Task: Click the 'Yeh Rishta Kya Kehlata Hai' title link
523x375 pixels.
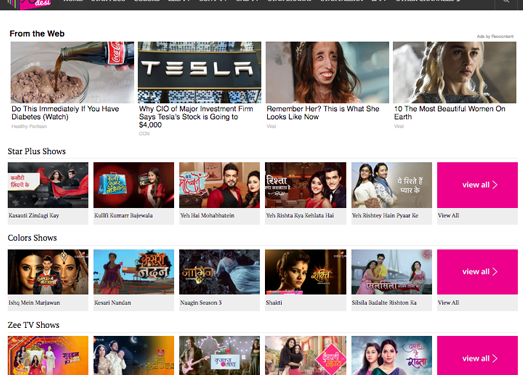Action: [x=300, y=216]
